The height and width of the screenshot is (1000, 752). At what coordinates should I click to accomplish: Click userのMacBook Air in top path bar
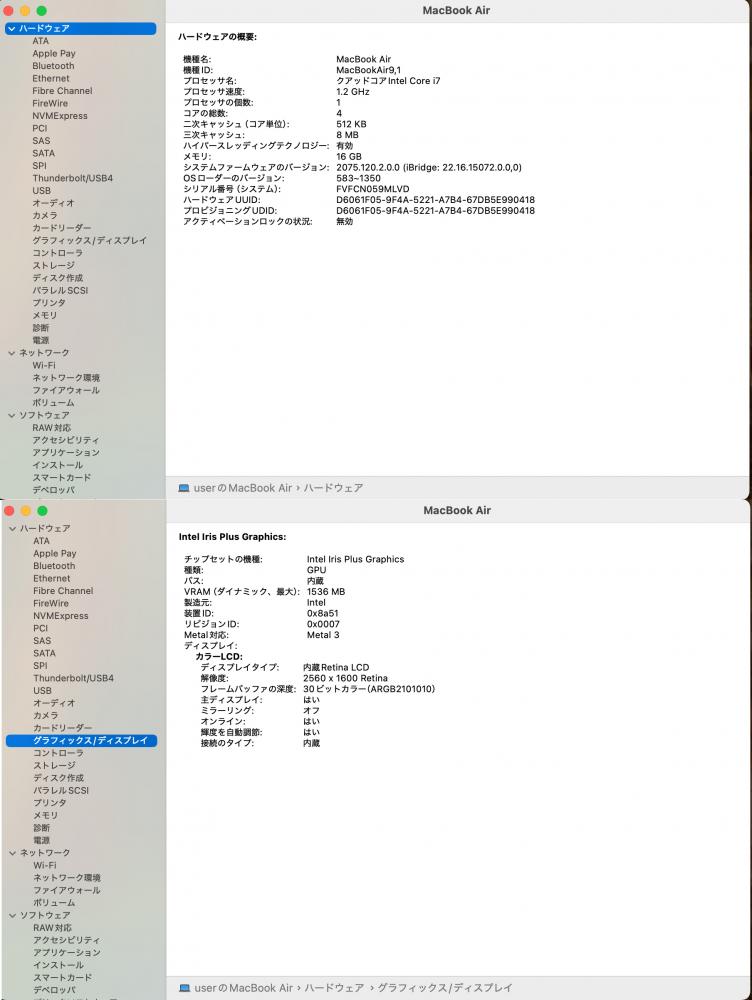pos(242,488)
